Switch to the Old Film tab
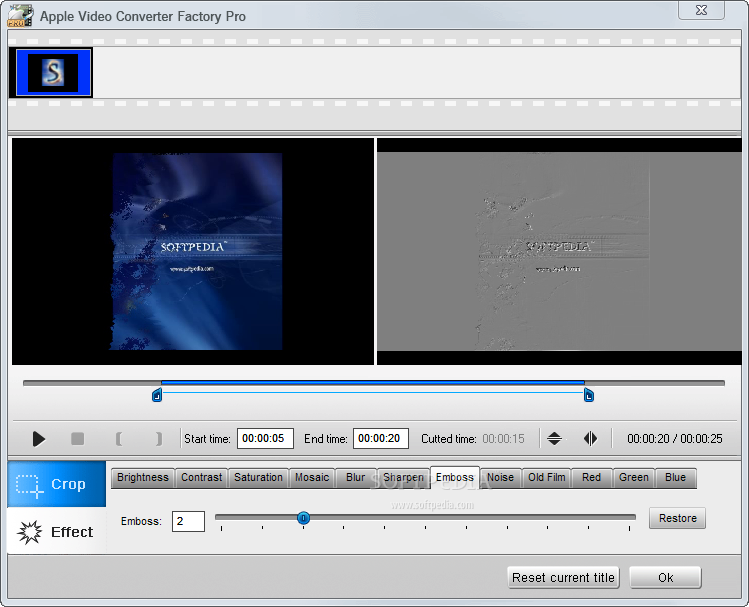The image size is (749, 607). tap(546, 478)
